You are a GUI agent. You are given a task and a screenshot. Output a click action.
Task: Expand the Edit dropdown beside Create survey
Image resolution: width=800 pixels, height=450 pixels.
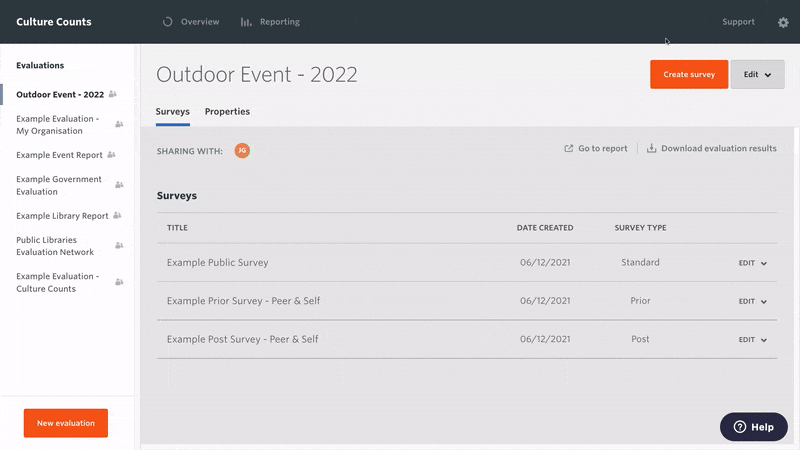pos(757,74)
